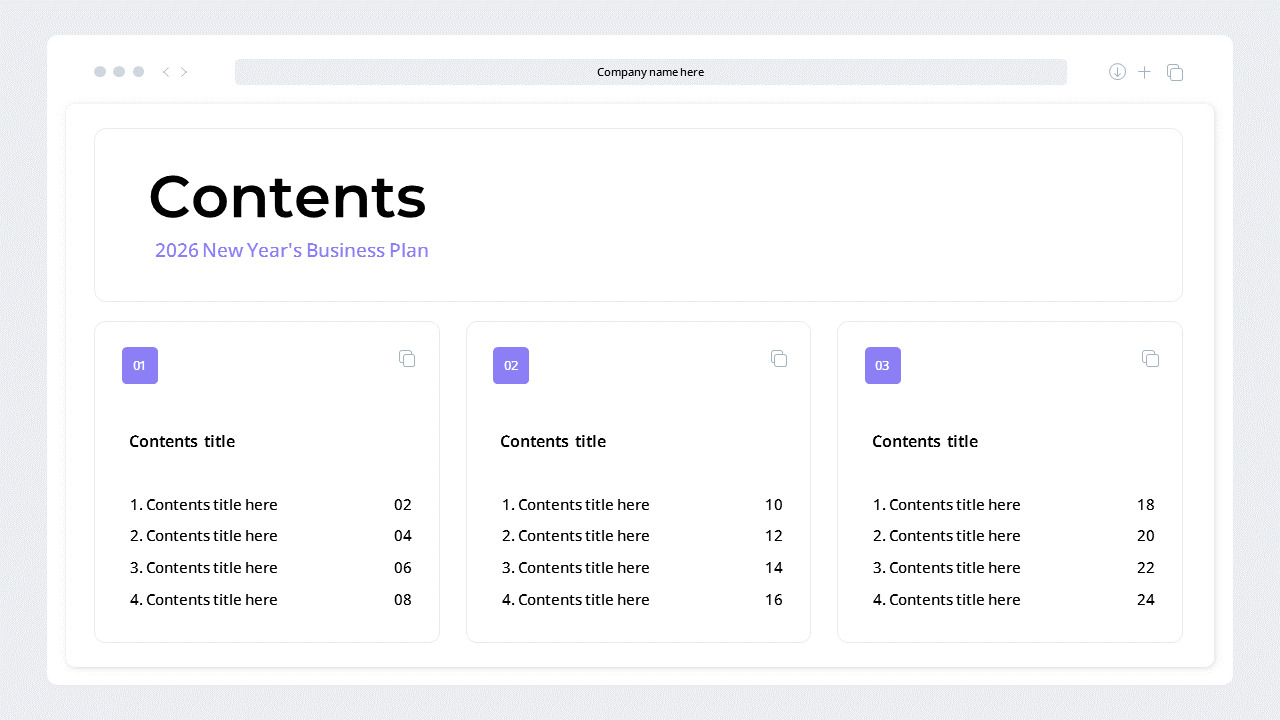Click page number 08 in the first card

coord(403,600)
